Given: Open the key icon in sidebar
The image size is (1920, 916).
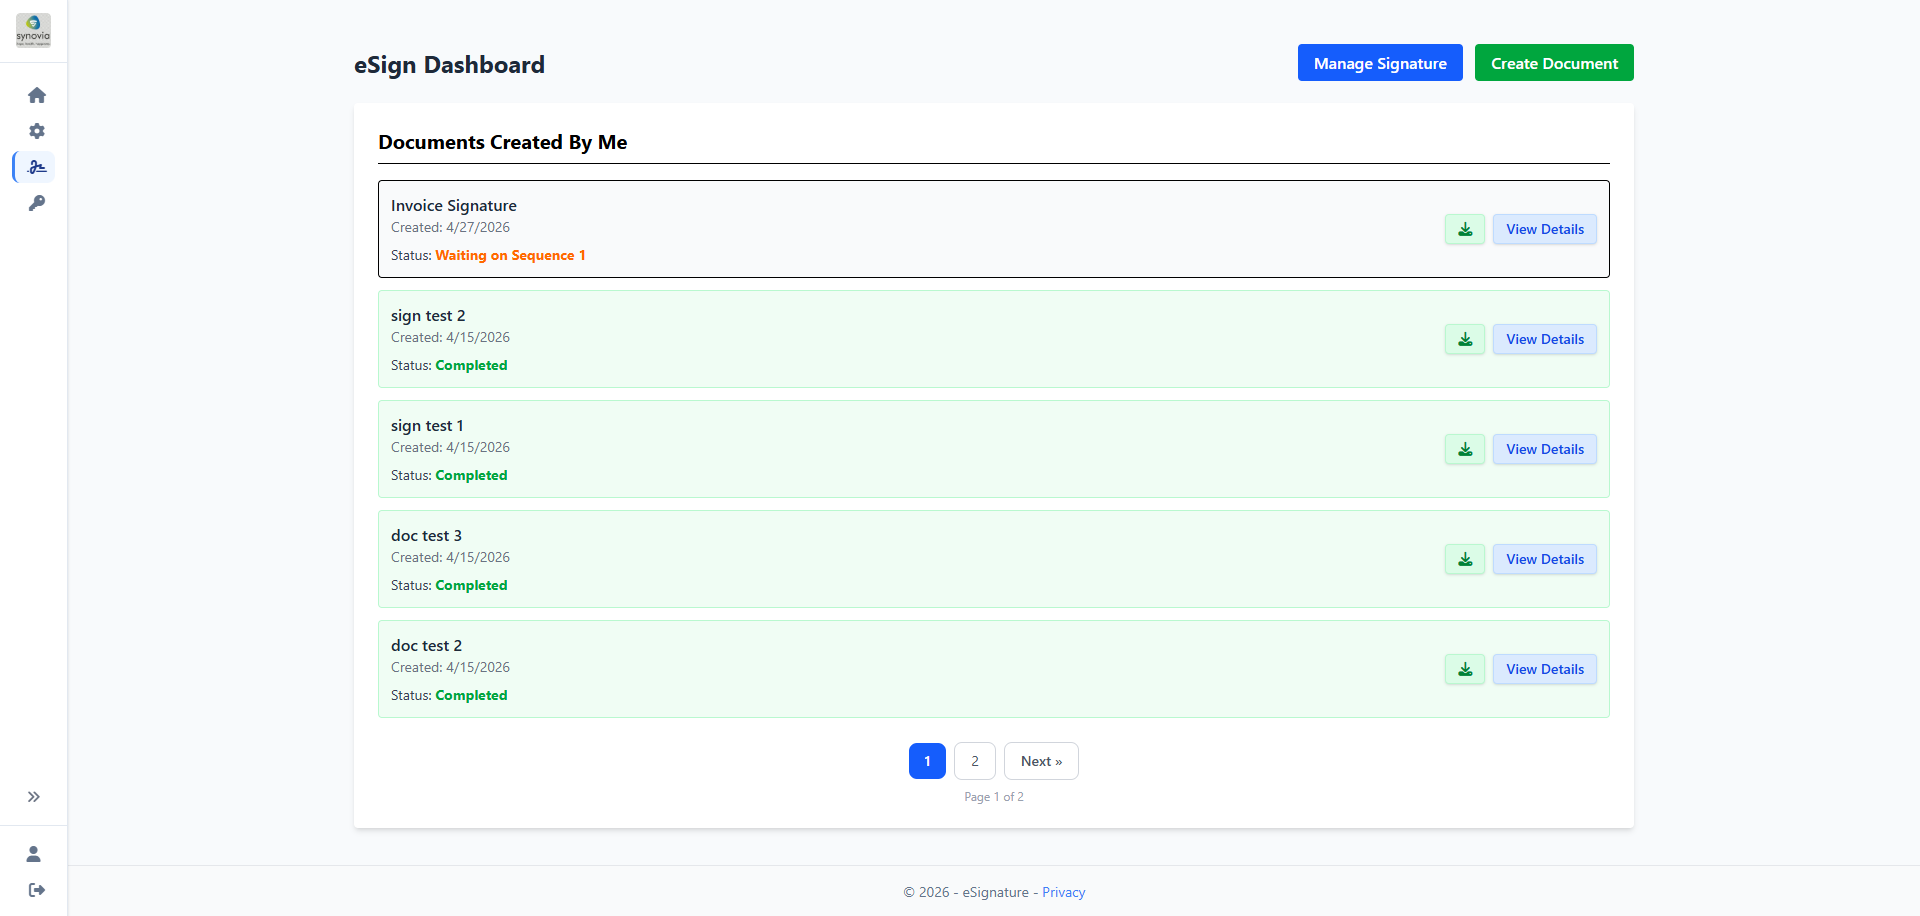Looking at the screenshot, I should pyautogui.click(x=37, y=203).
